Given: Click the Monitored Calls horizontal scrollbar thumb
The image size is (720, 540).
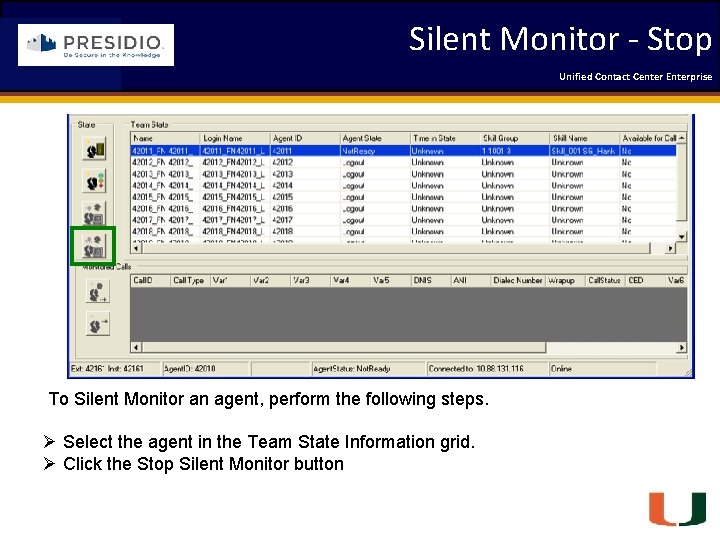Looking at the screenshot, I should pos(343,348).
